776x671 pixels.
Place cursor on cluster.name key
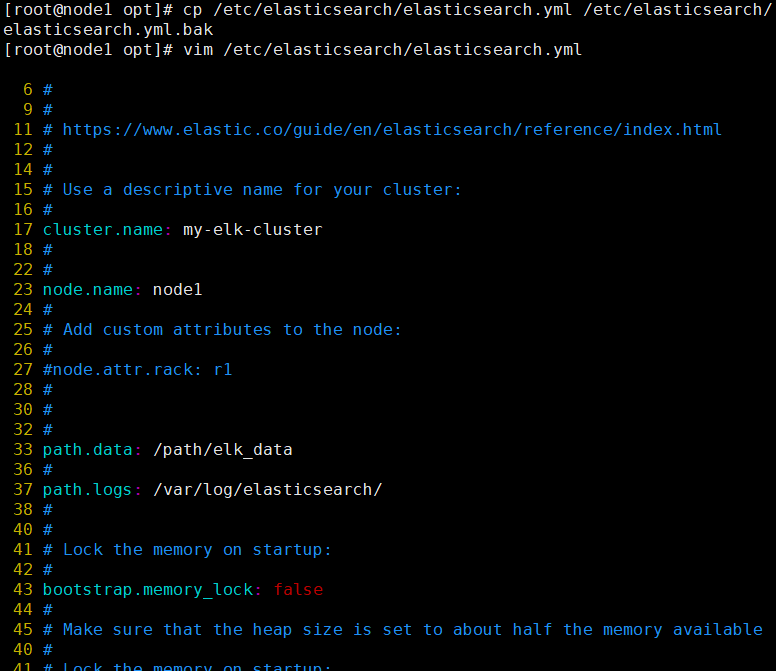(x=102, y=230)
